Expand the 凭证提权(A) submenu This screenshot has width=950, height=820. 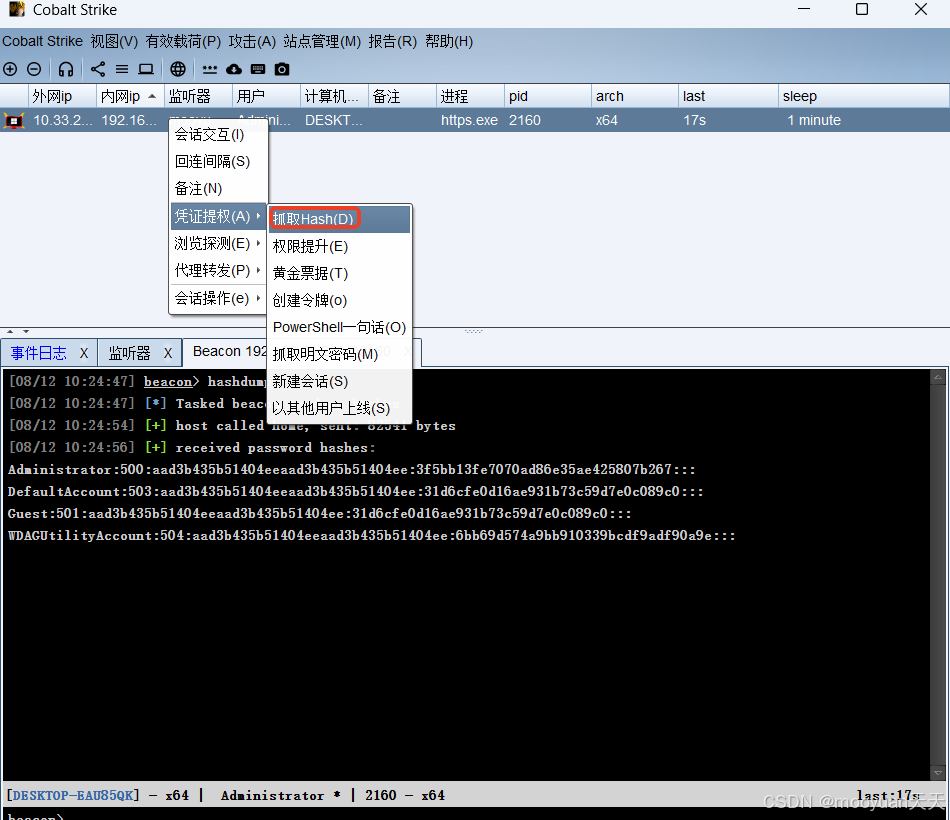(218, 216)
